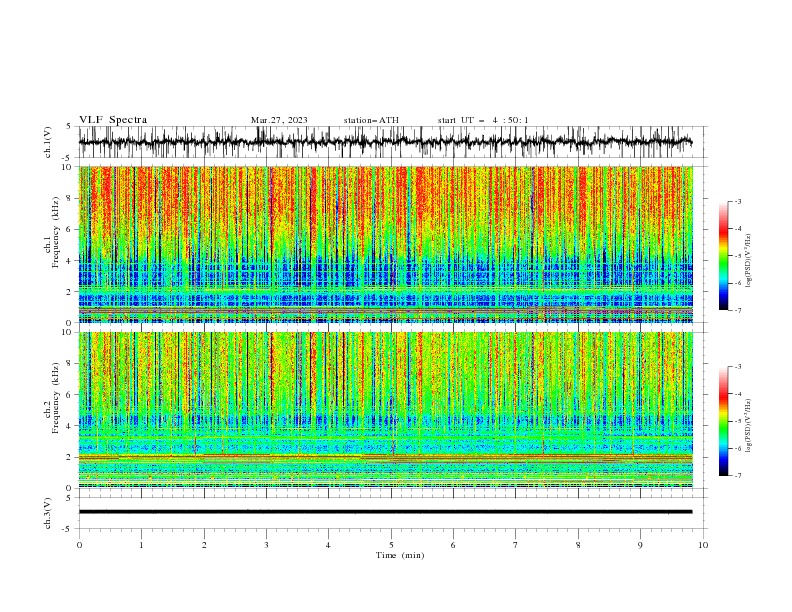This screenshot has width=792, height=612.
Task: Click the lower colorbar "-7" tick label
Action: [x=738, y=476]
